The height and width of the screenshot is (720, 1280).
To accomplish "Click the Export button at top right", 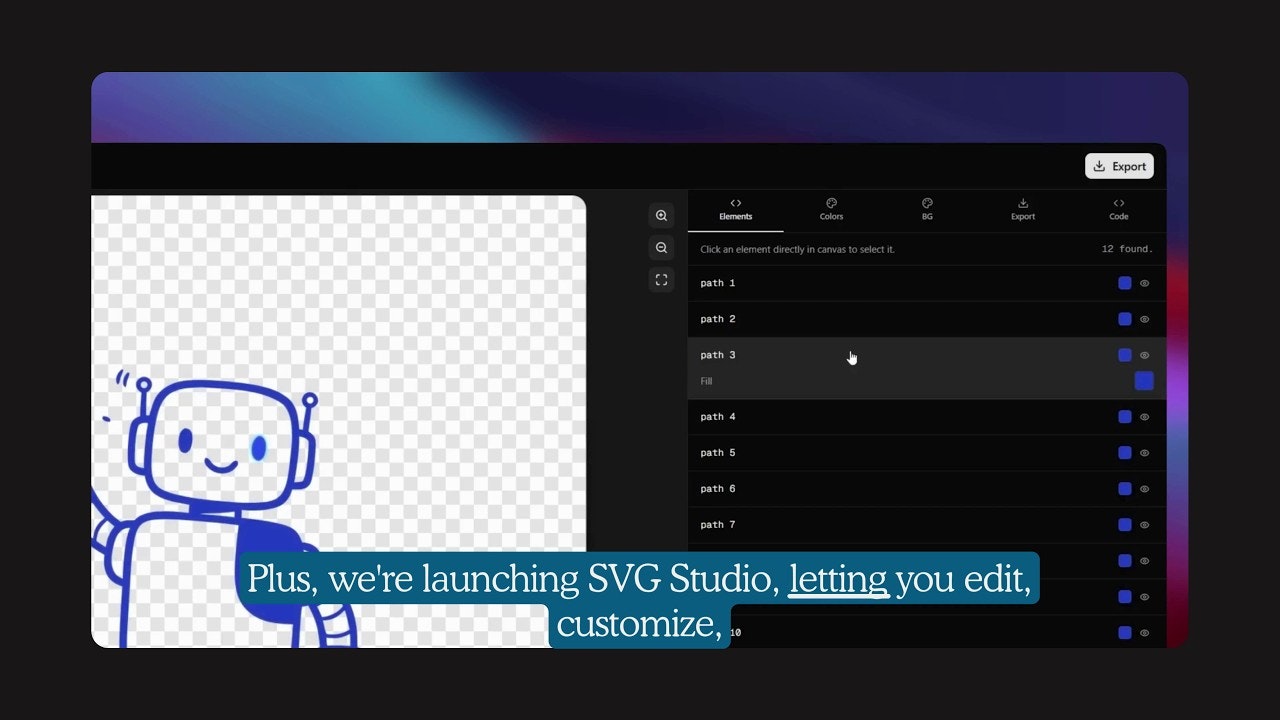I will (1119, 166).
